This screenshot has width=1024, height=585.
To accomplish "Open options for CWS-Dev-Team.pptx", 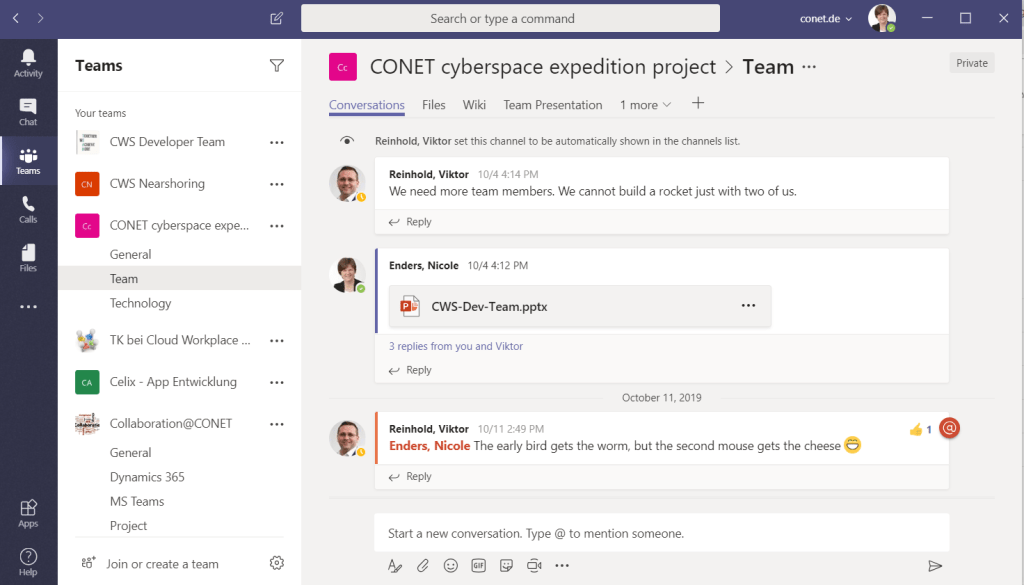I will pos(748,306).
